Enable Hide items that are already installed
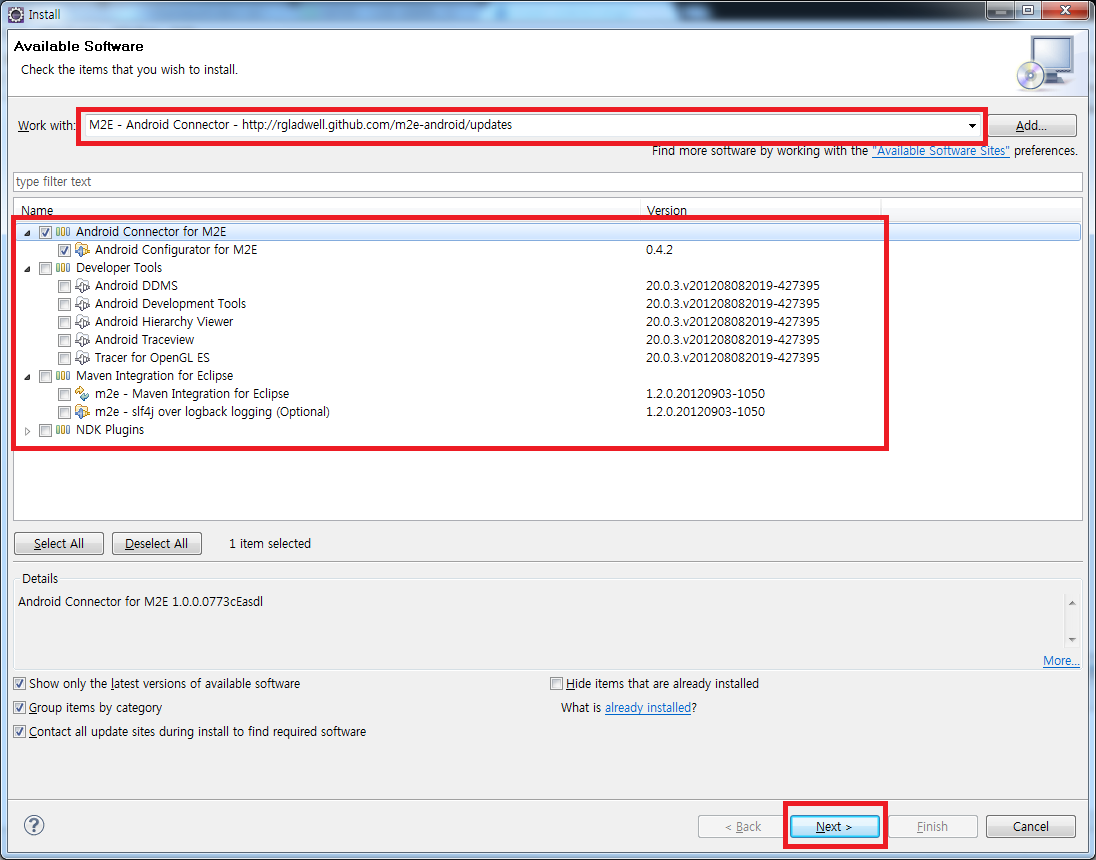The height and width of the screenshot is (860, 1096). [556, 684]
